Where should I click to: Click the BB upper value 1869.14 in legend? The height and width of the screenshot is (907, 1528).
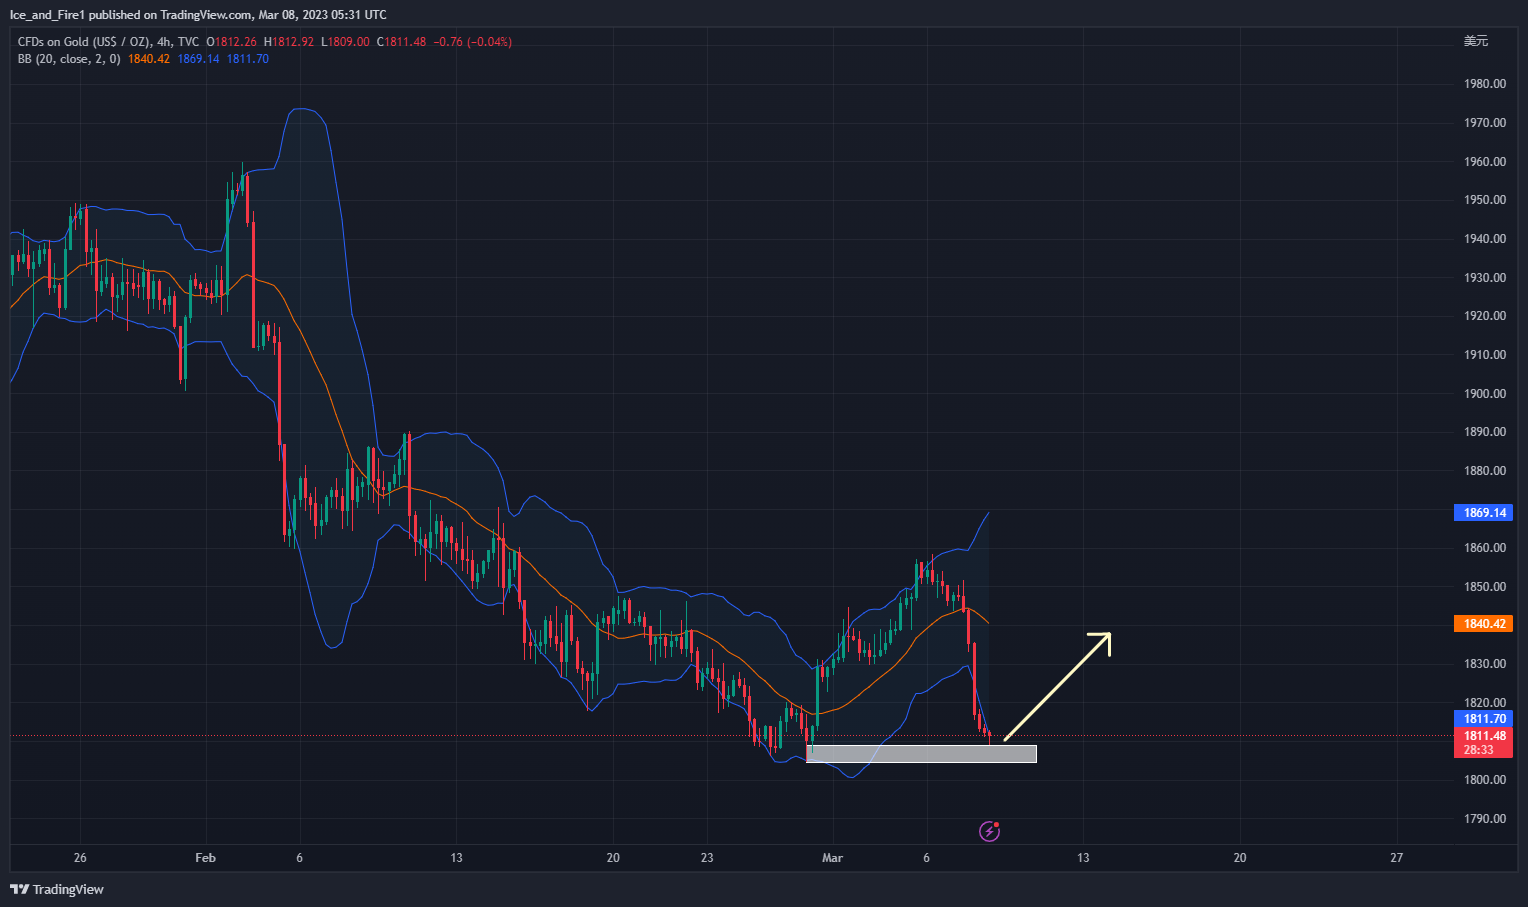point(198,59)
